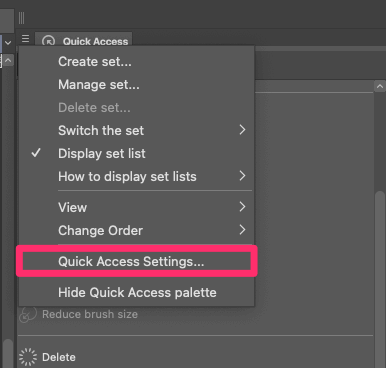Click the Delete command in list
The width and height of the screenshot is (386, 368).
pos(59,357)
